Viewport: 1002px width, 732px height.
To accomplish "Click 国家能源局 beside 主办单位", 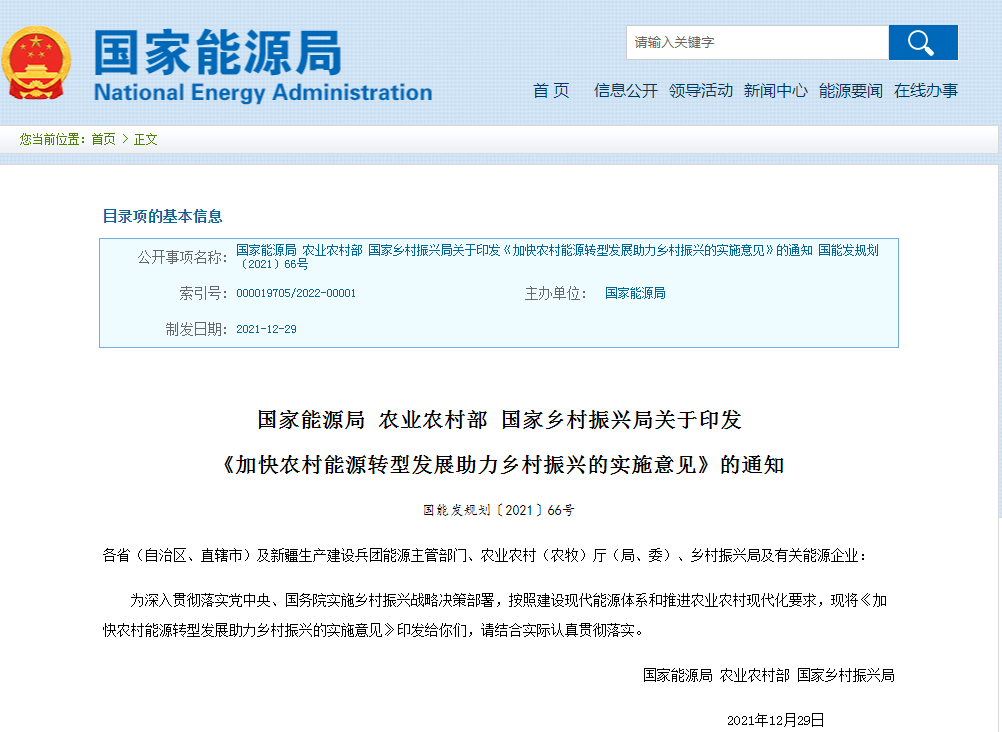I will (635, 294).
